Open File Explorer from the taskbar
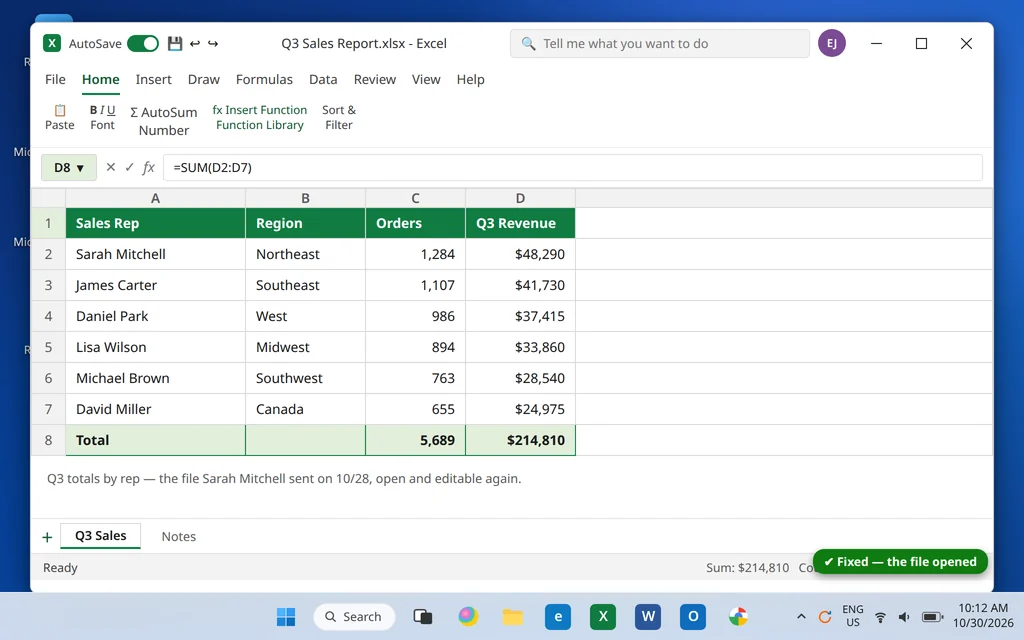The height and width of the screenshot is (640, 1024). pyautogui.click(x=513, y=616)
